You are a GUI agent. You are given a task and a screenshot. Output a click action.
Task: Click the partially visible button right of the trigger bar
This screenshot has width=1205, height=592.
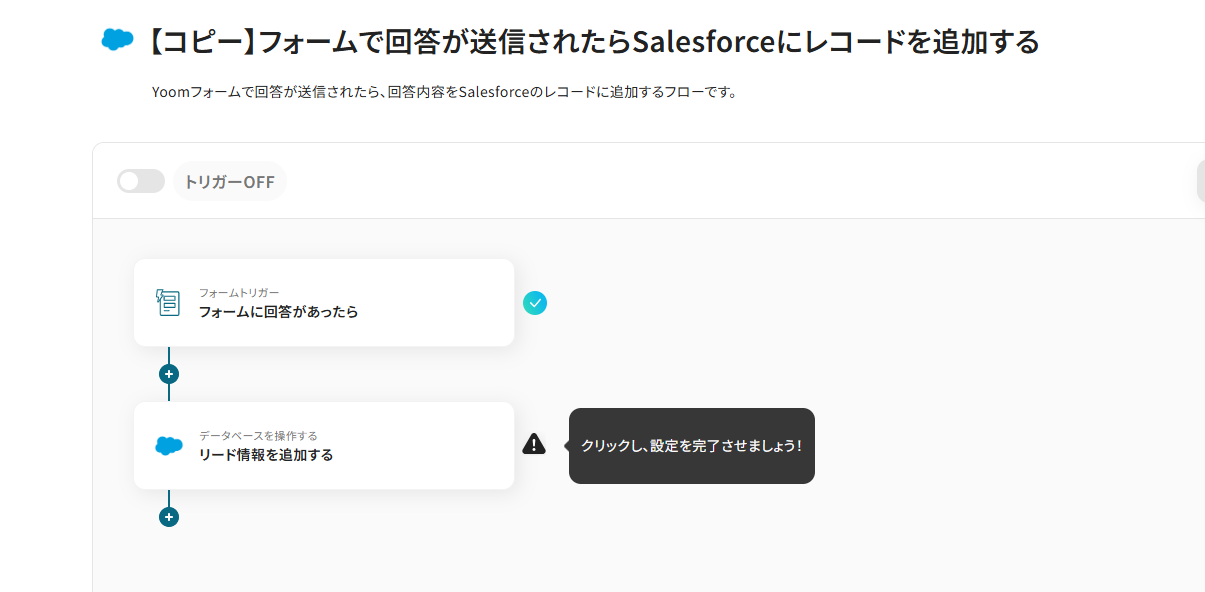tap(1200, 181)
